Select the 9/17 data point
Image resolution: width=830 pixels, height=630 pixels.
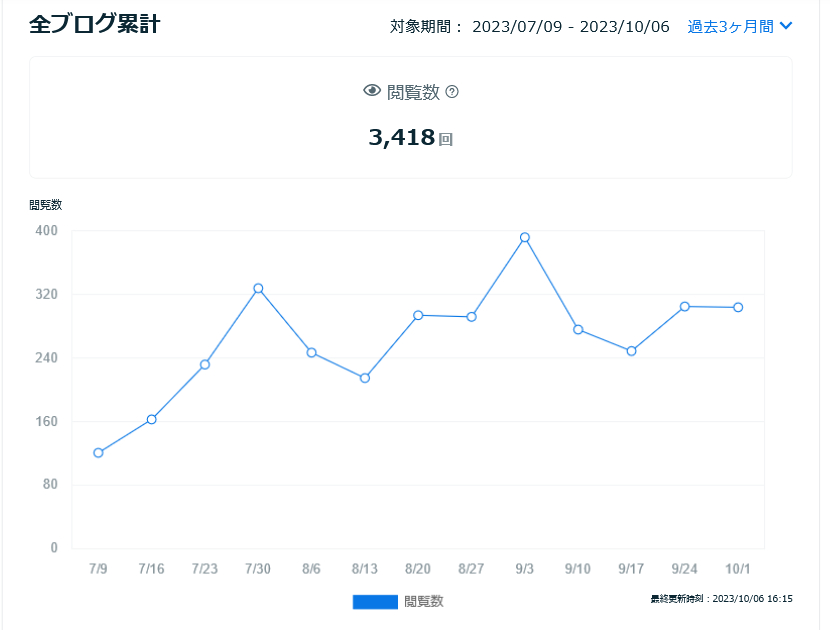[x=630, y=352]
